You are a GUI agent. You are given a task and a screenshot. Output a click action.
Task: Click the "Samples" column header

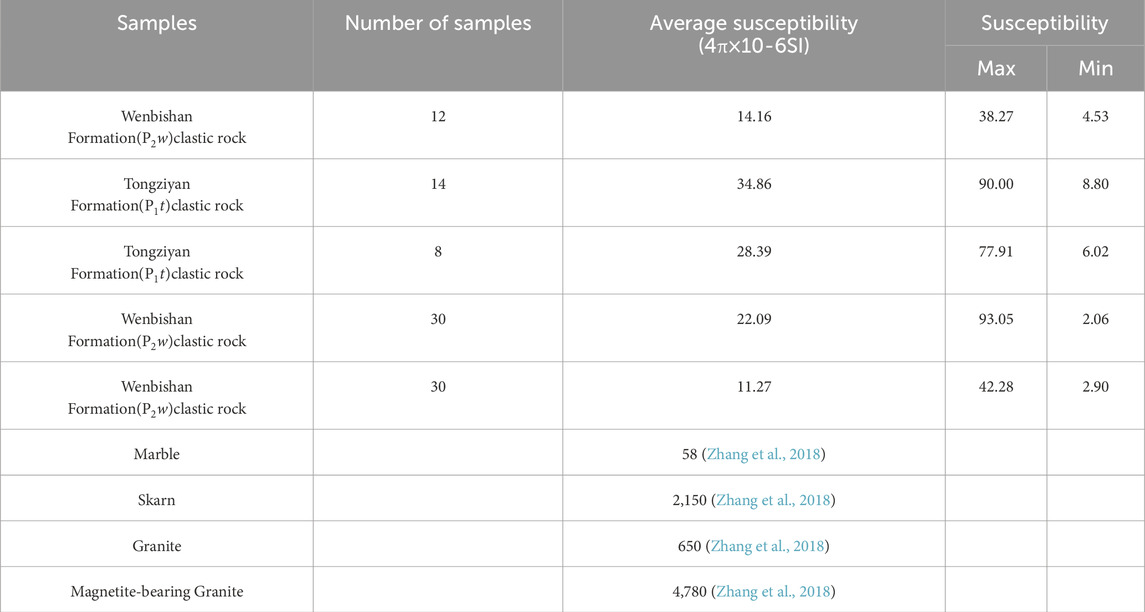(x=157, y=23)
